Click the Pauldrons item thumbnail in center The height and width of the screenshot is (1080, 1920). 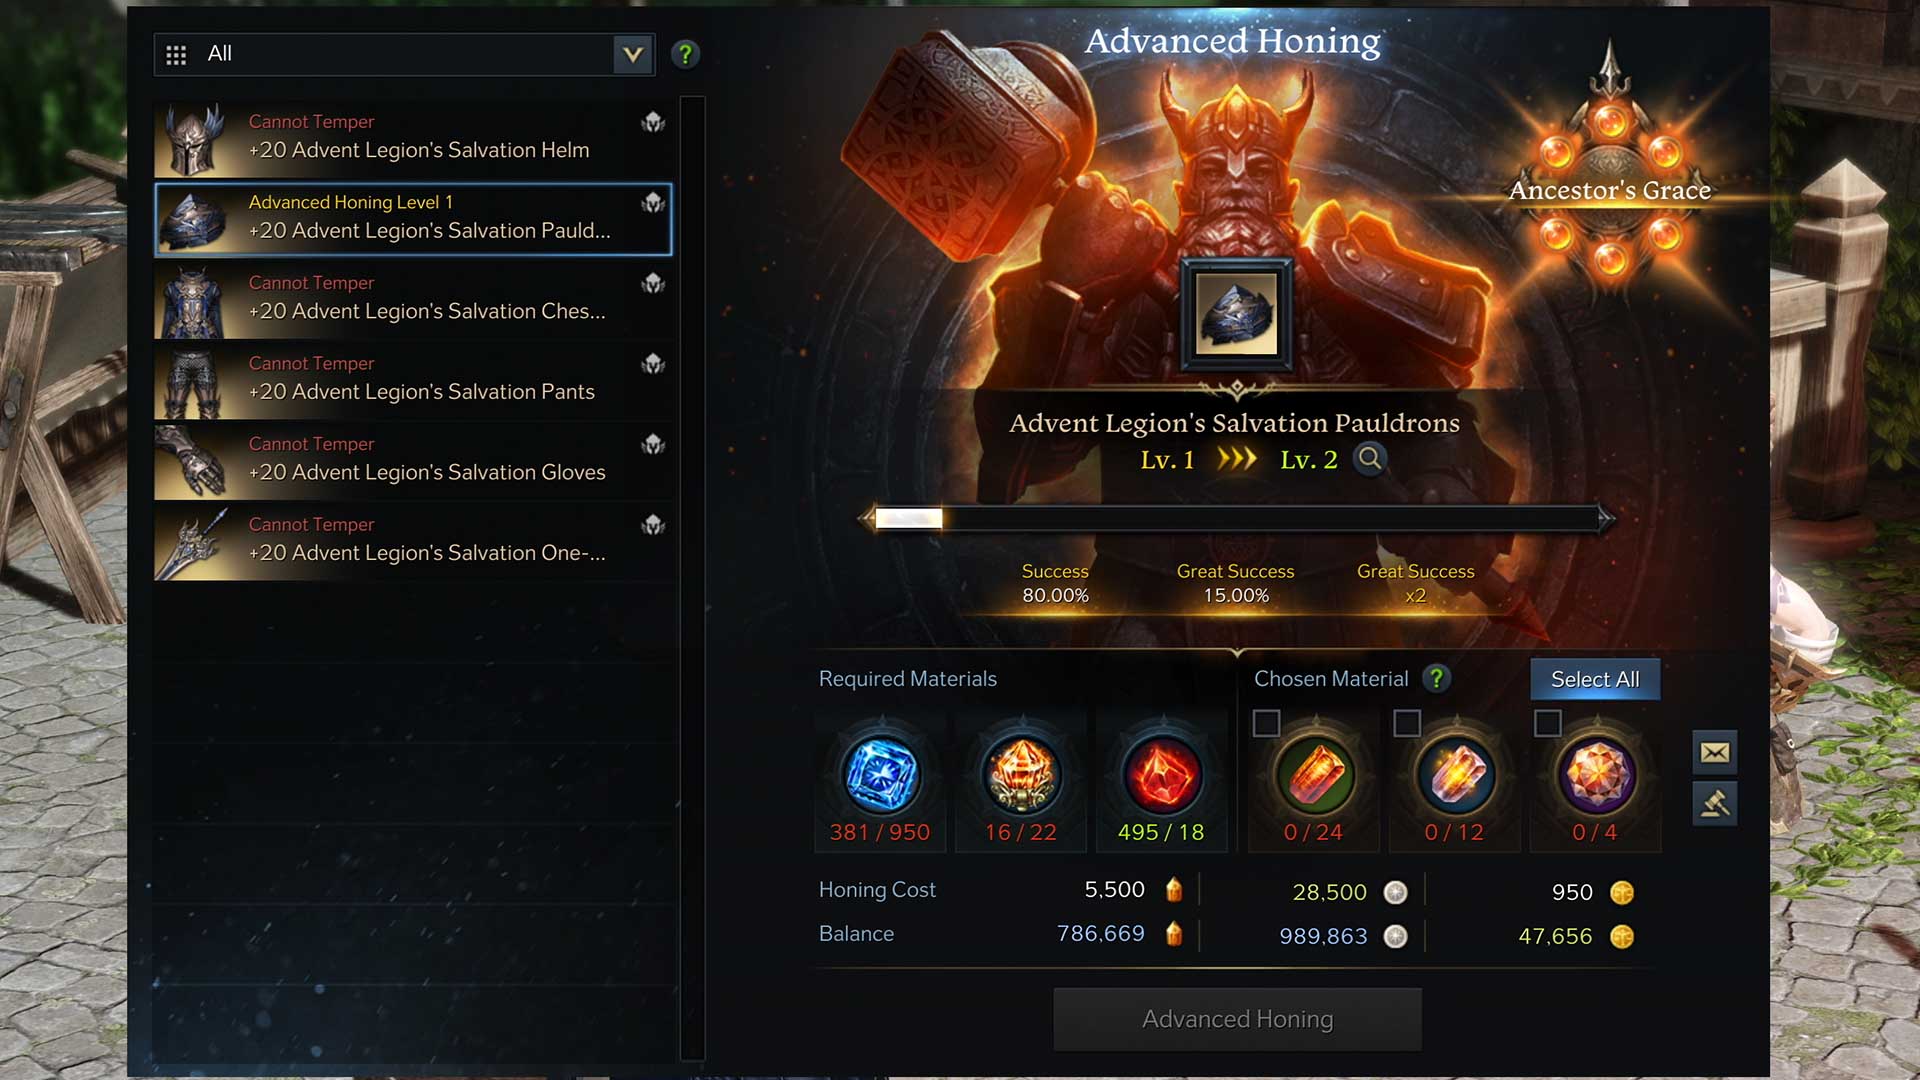[1237, 314]
